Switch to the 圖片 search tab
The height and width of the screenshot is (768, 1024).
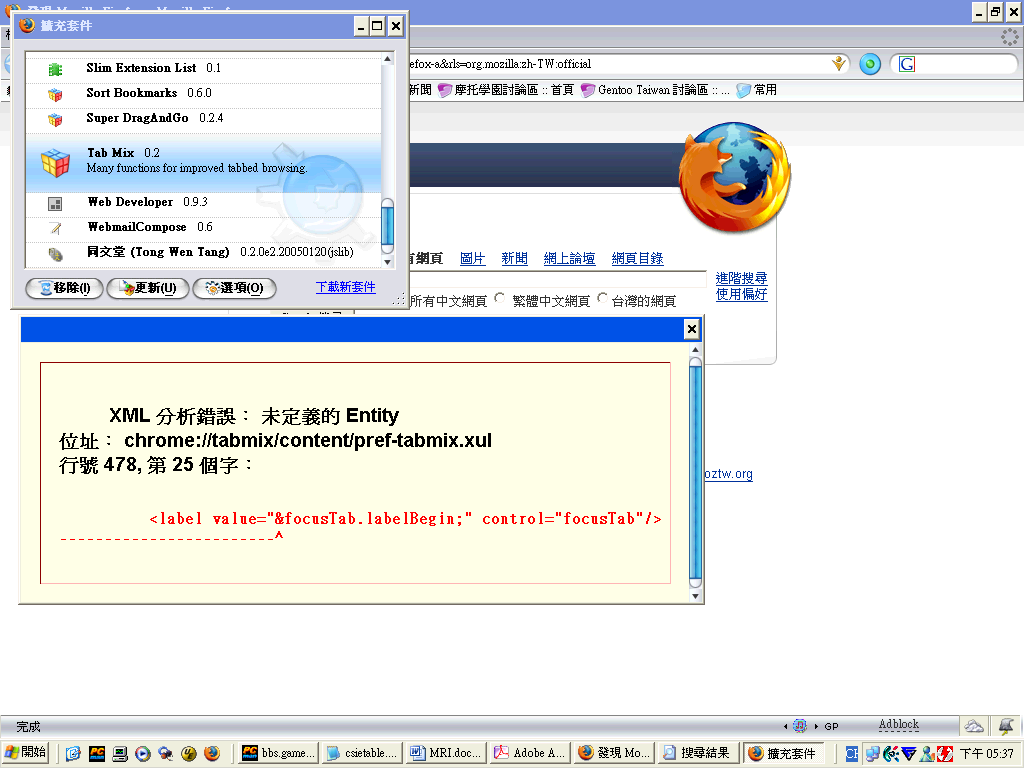point(473,258)
